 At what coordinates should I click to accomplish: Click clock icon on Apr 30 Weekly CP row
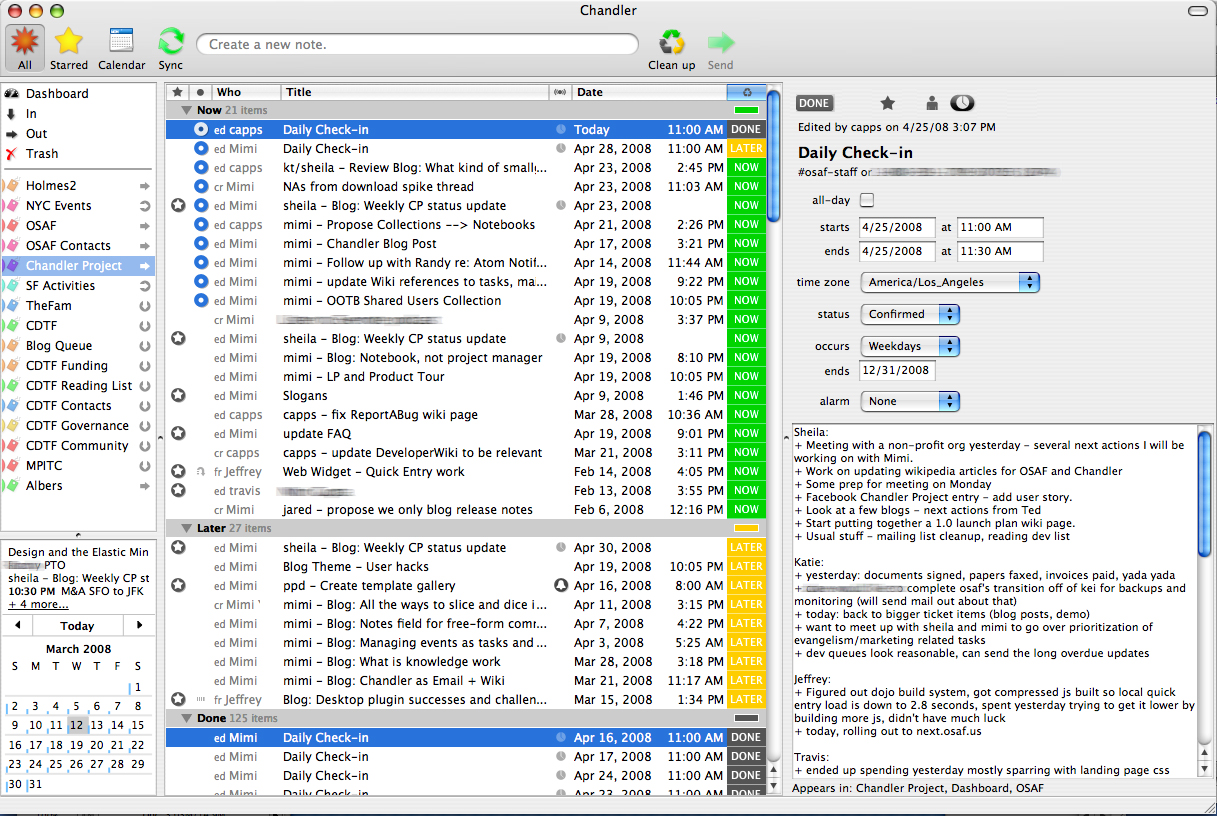point(561,548)
